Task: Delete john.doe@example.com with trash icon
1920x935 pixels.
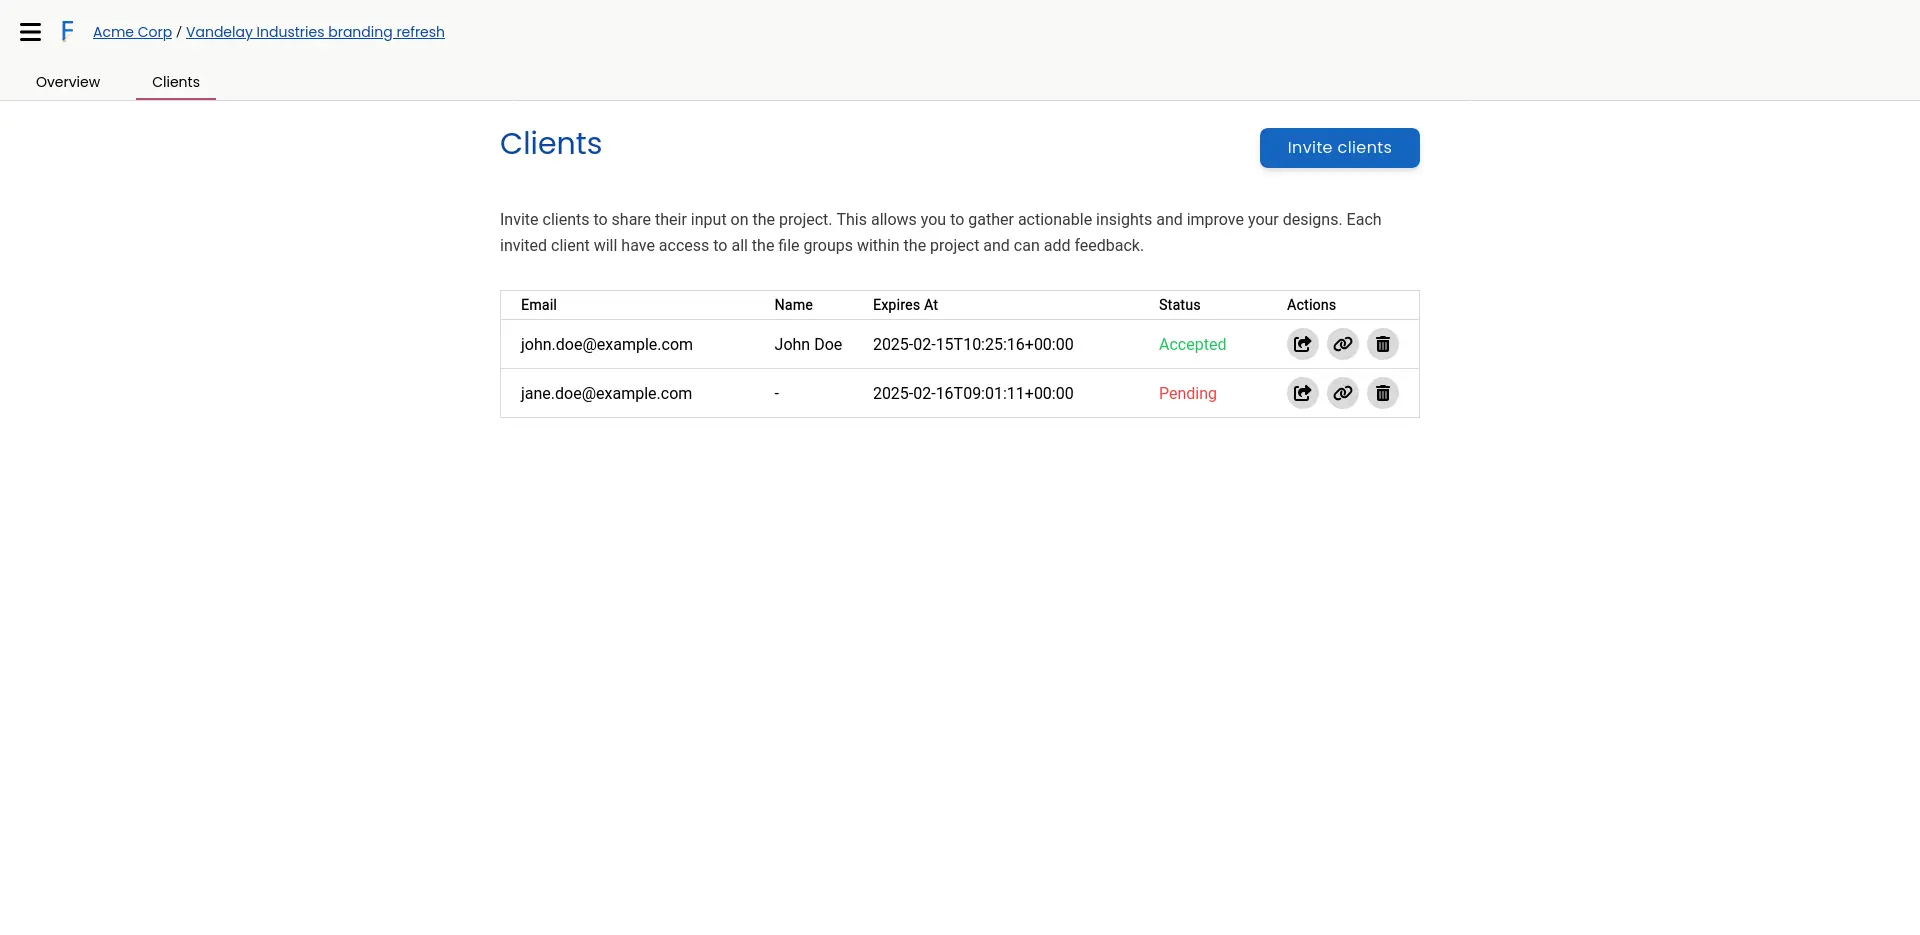Action: coord(1382,344)
